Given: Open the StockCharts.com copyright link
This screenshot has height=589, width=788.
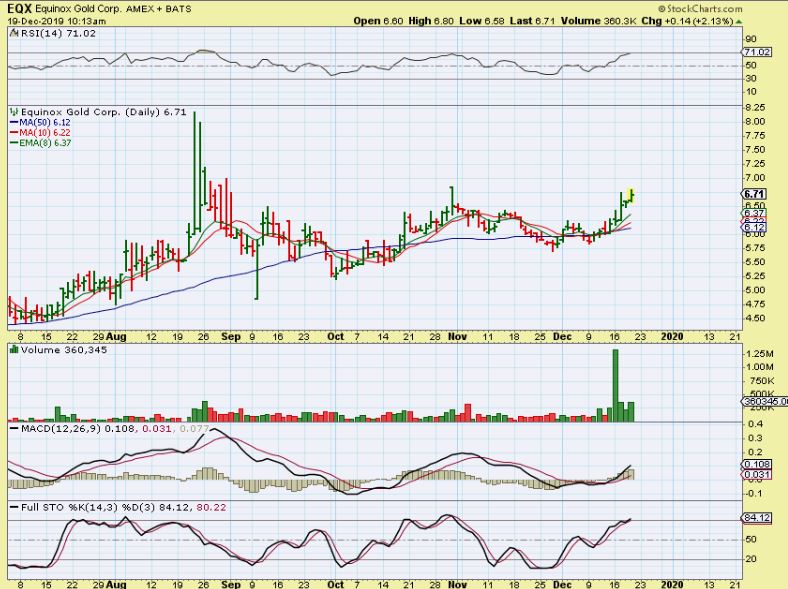Looking at the screenshot, I should point(700,9).
